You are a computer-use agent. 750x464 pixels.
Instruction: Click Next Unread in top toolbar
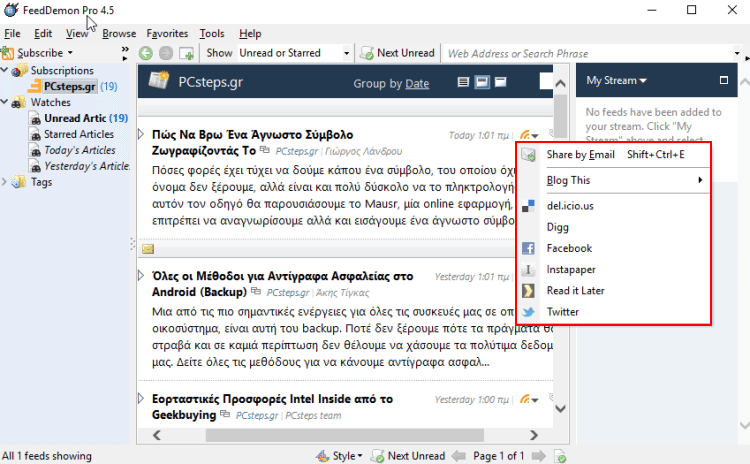coord(398,53)
